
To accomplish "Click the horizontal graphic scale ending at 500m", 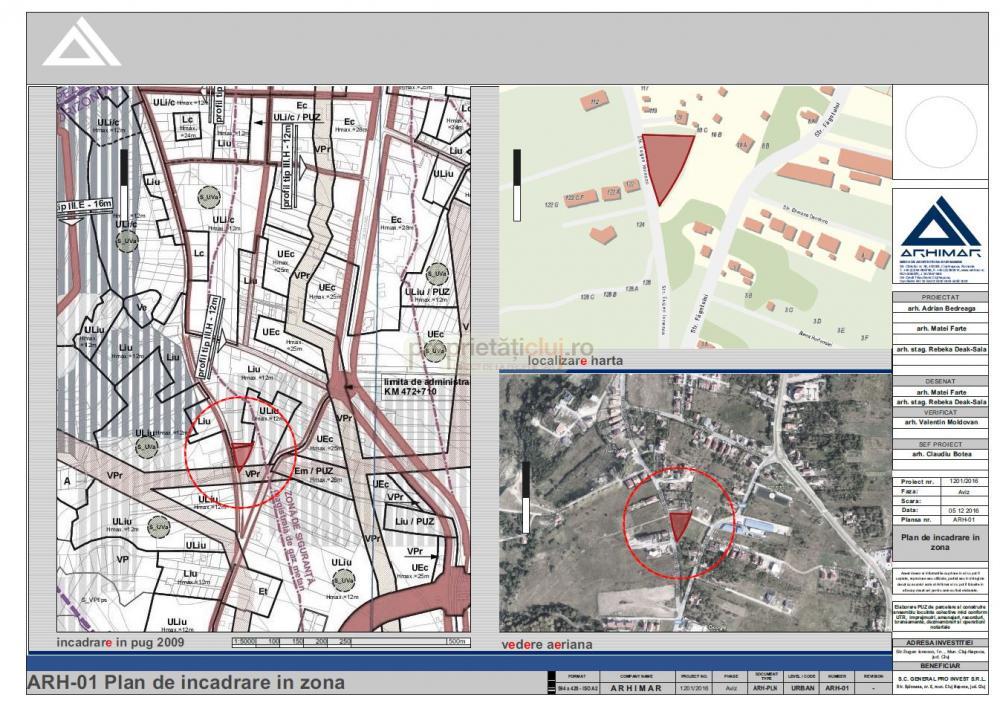I will pos(351,642).
